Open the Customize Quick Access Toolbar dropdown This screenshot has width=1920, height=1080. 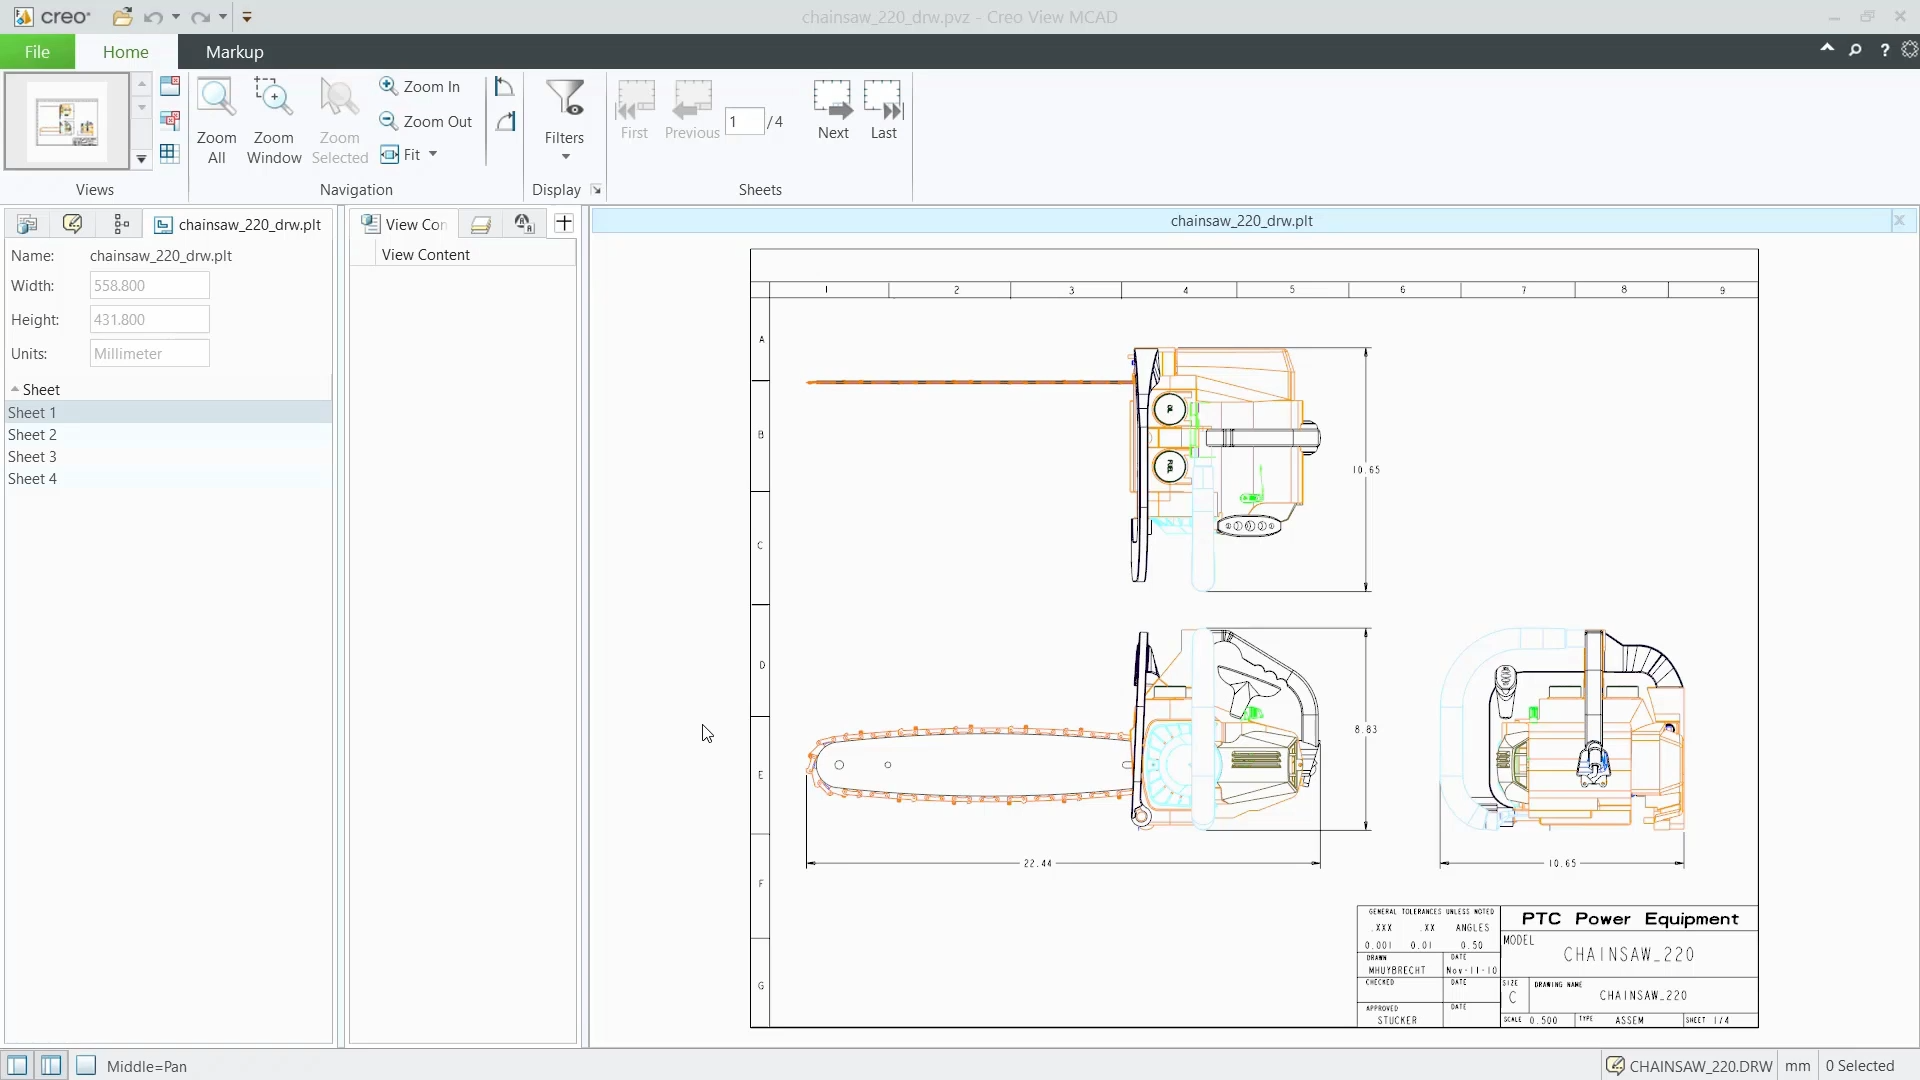pyautogui.click(x=247, y=17)
